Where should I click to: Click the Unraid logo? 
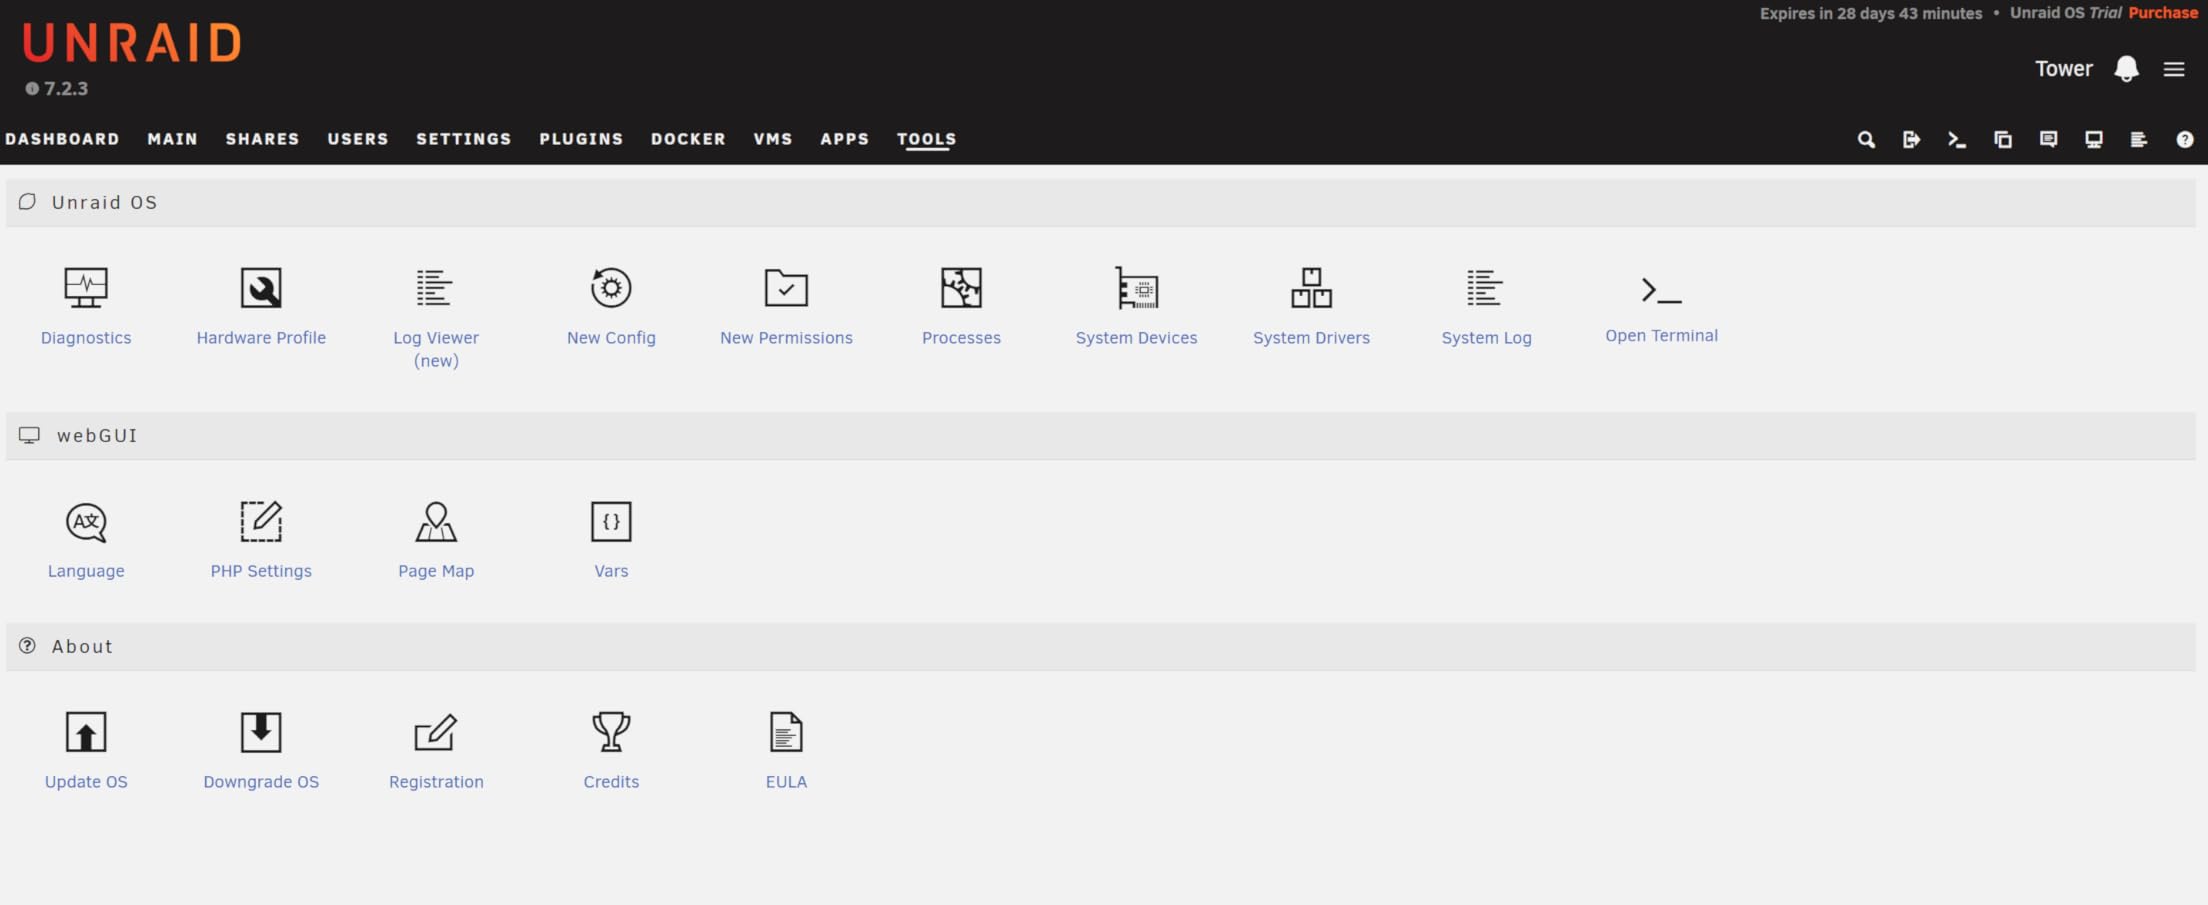point(132,43)
